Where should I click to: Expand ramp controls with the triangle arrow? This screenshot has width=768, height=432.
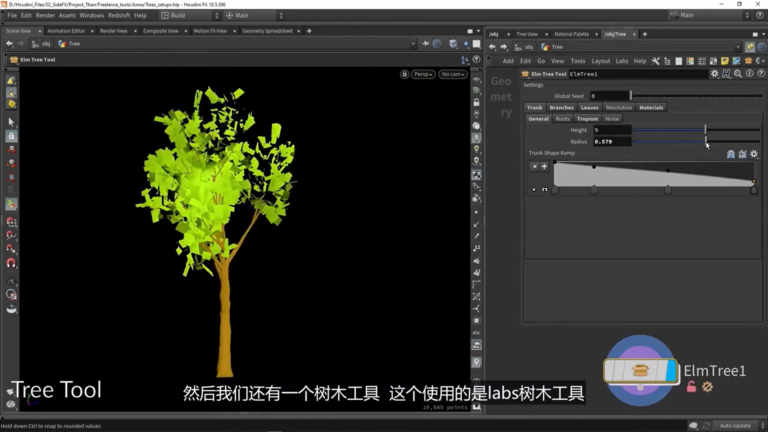534,190
